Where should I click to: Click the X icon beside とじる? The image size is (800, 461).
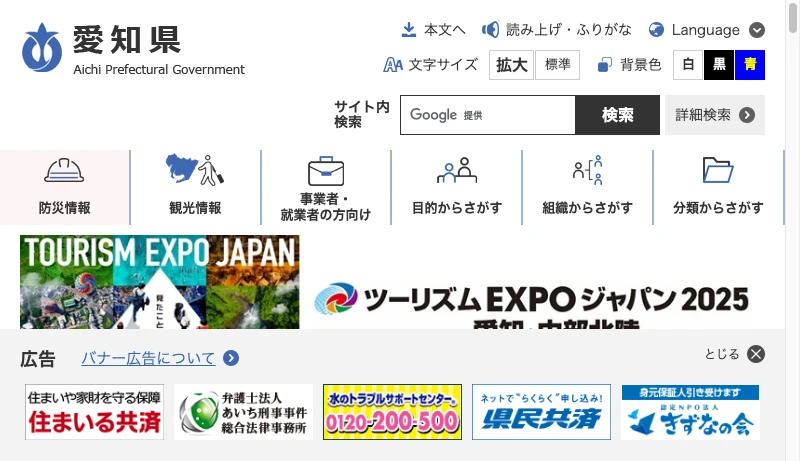tap(756, 354)
